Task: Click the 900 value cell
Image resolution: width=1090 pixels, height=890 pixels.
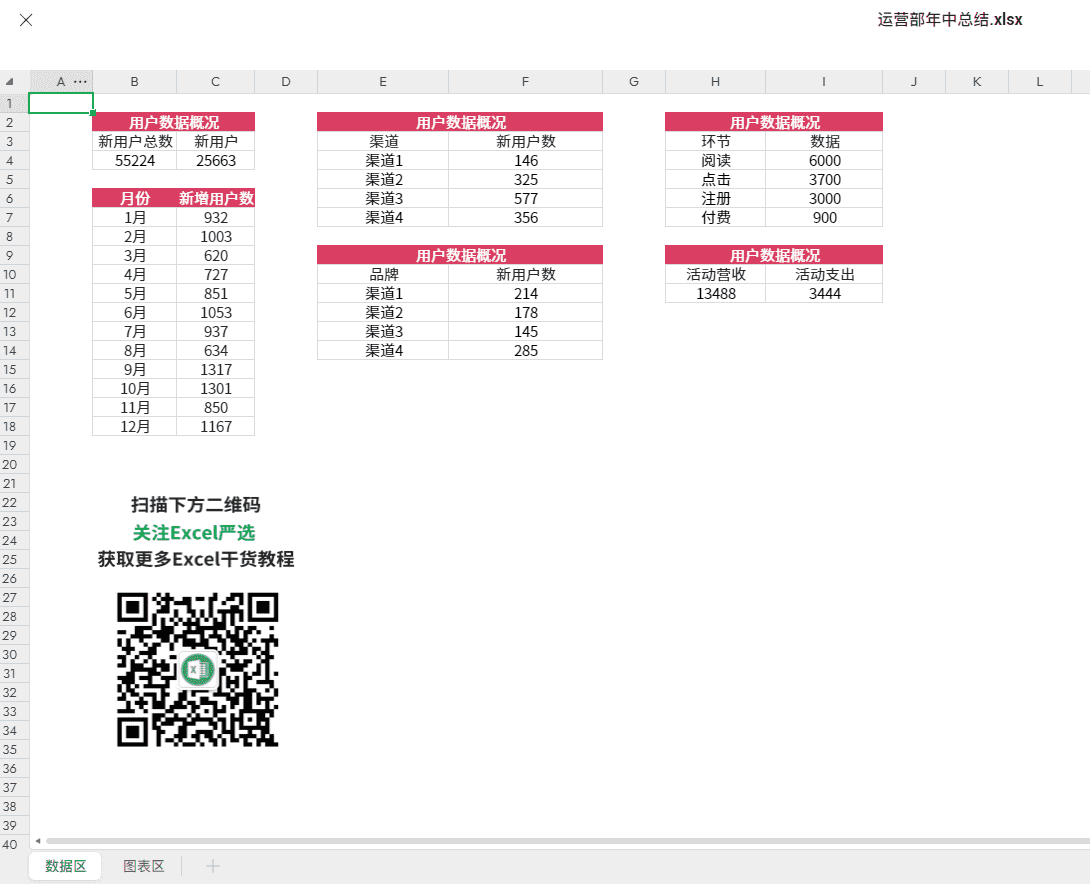Action: point(824,218)
